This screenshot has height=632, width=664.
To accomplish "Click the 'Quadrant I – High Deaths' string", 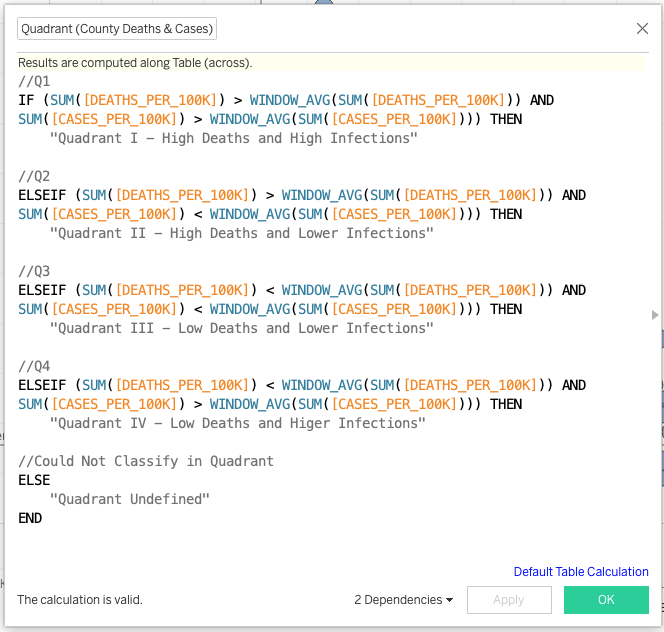I will coord(233,138).
